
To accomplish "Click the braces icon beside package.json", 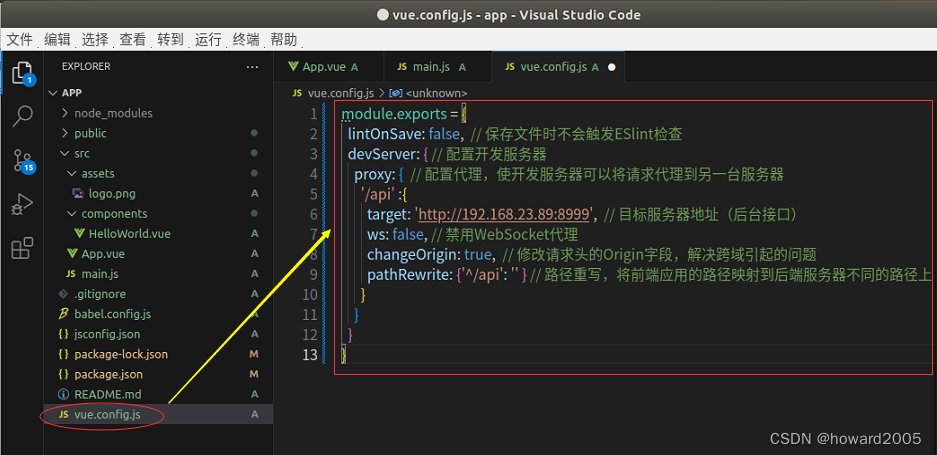I will coord(63,374).
